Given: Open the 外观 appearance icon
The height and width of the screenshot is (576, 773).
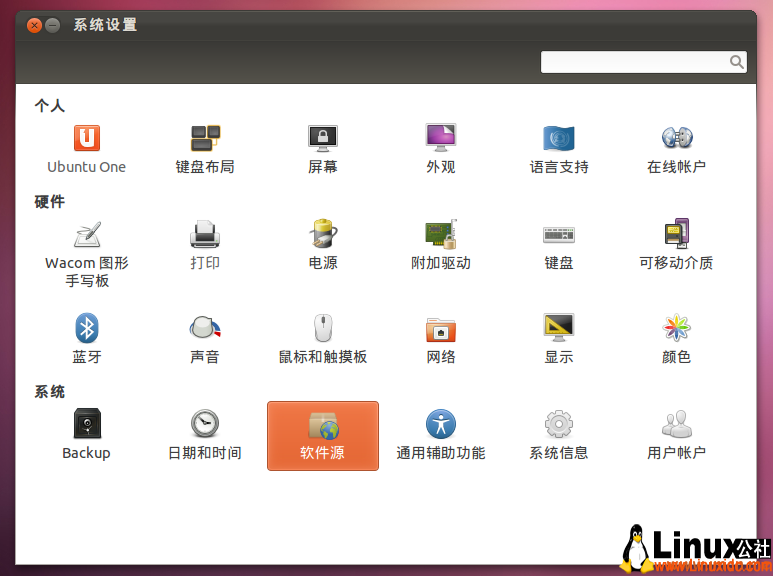Looking at the screenshot, I should coord(441,138).
